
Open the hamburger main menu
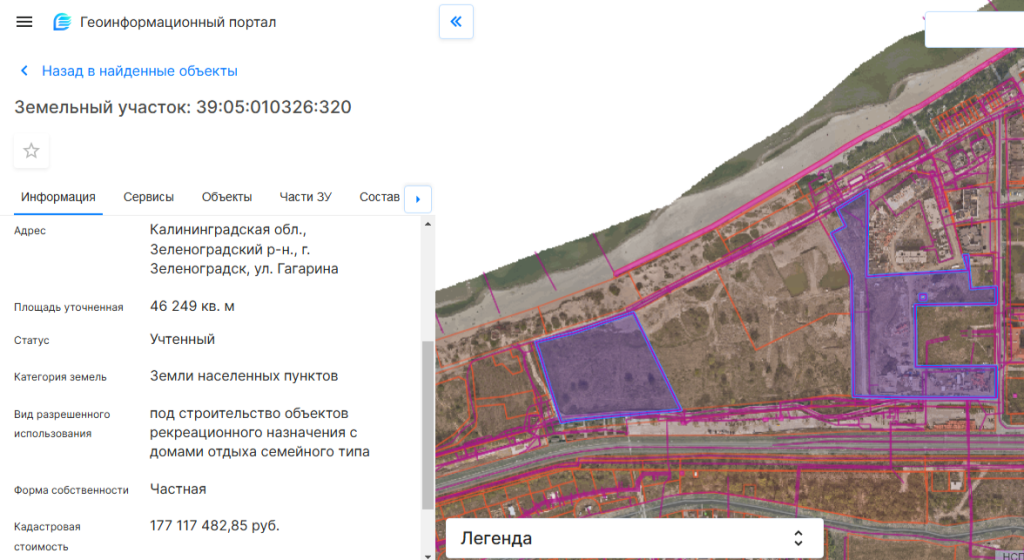25,22
